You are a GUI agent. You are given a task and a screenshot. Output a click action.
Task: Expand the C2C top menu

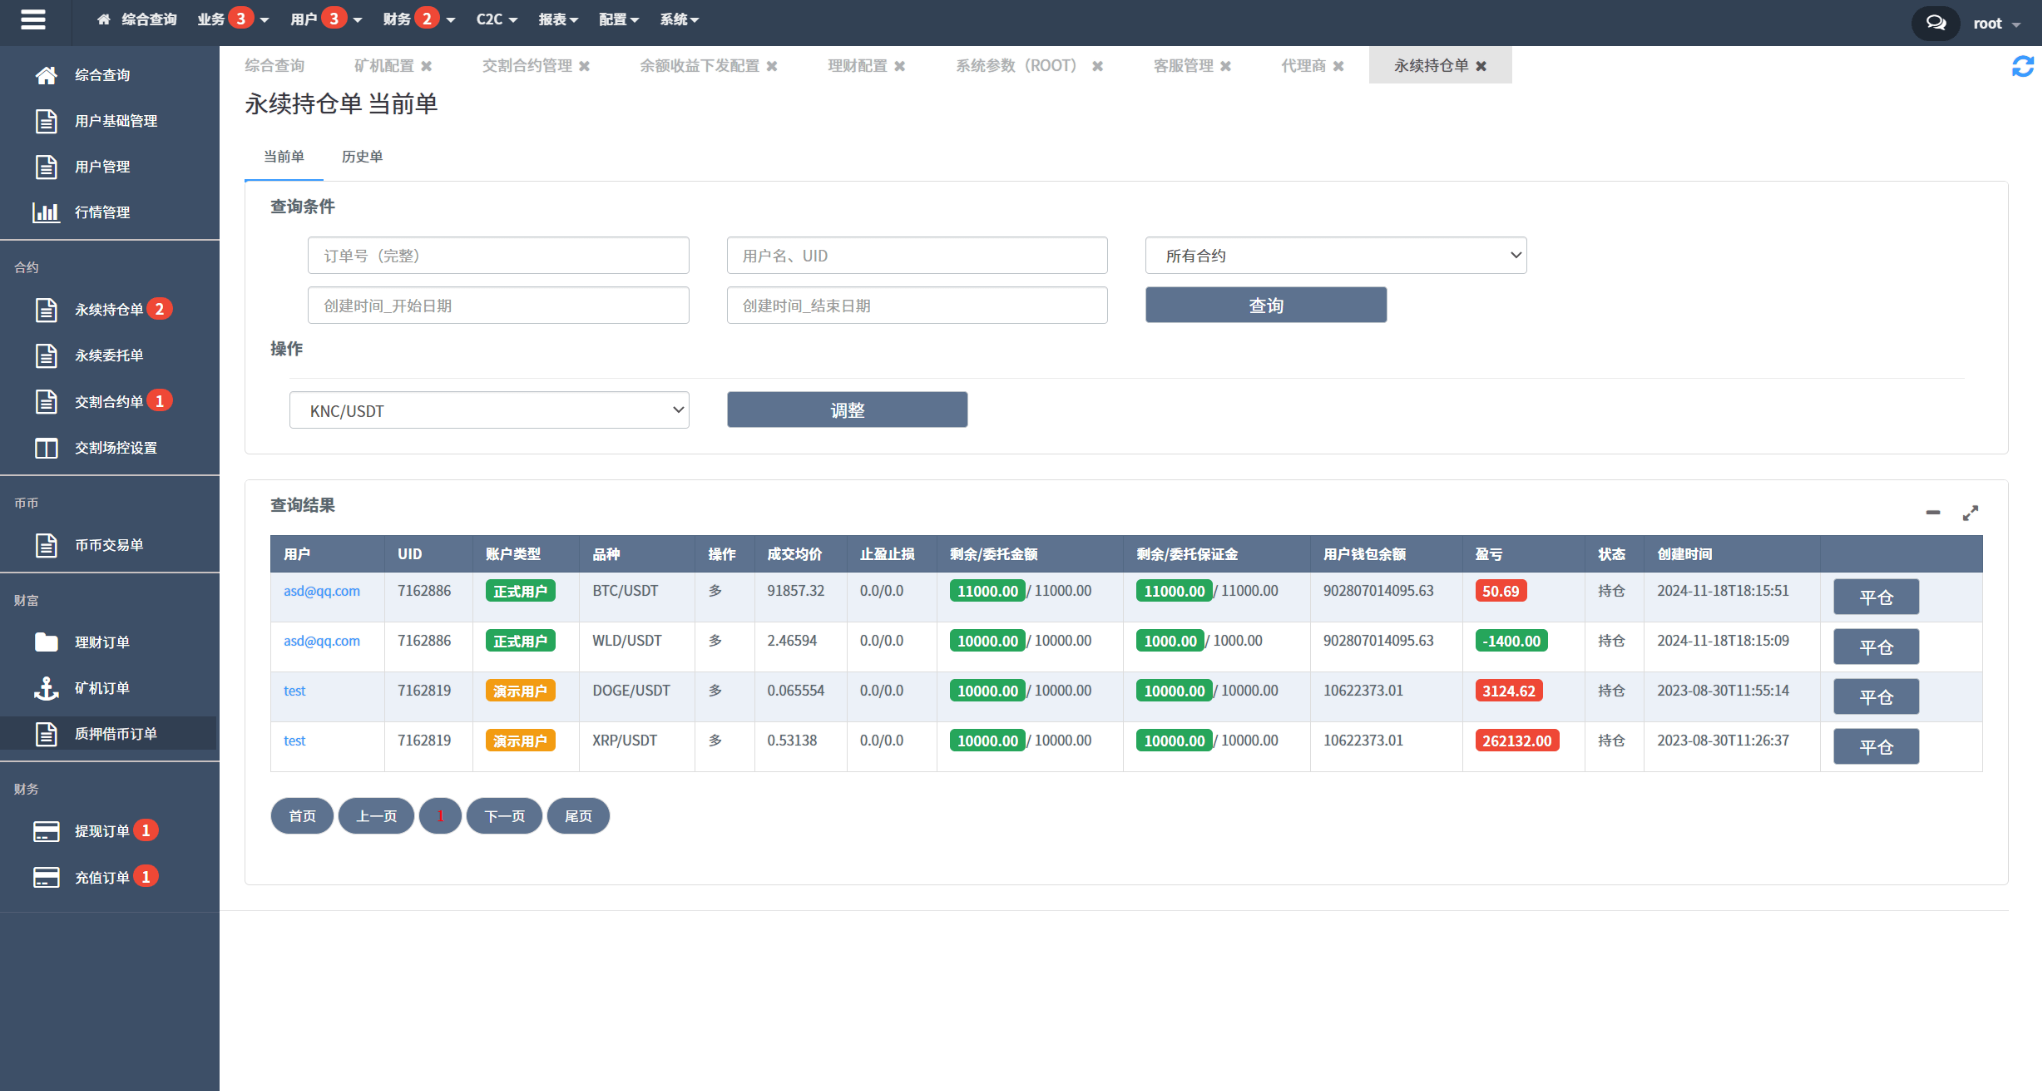click(496, 19)
